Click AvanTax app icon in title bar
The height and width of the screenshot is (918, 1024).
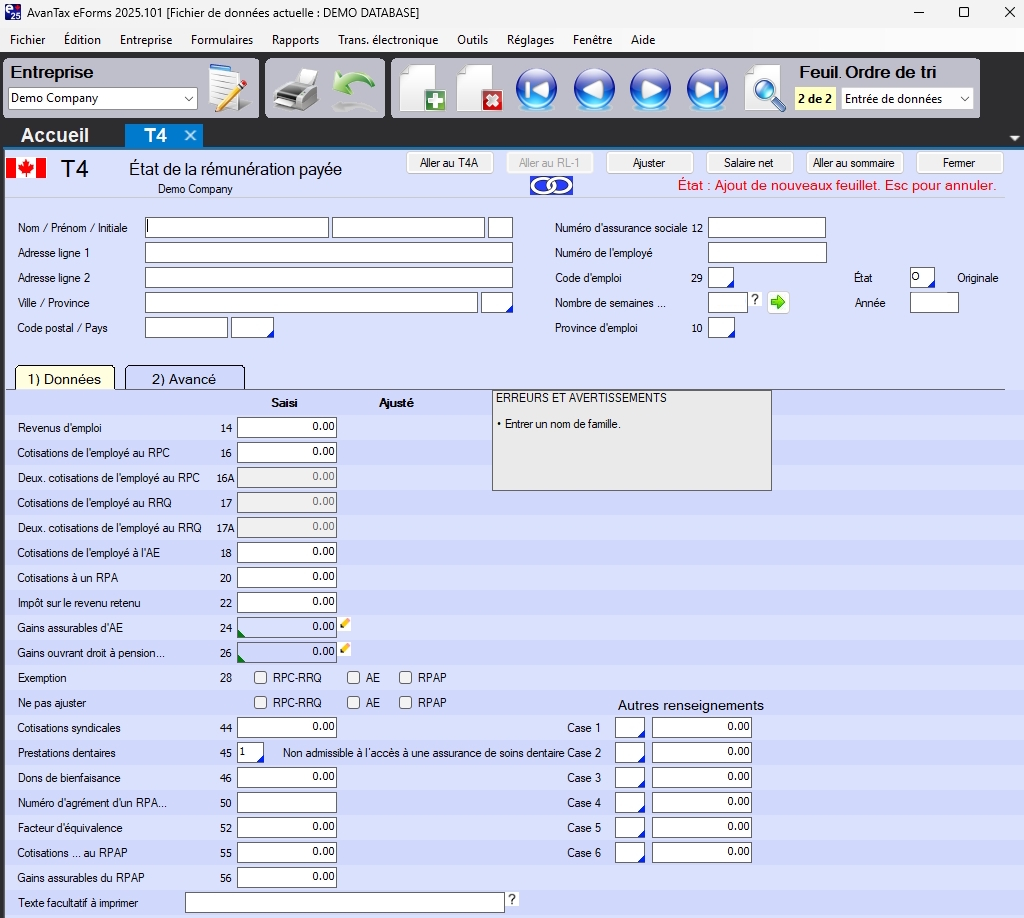(12, 12)
